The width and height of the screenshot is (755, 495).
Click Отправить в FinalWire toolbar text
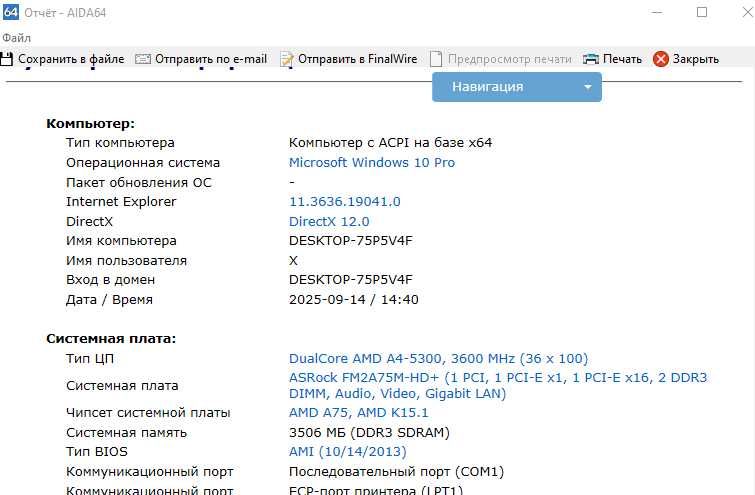pos(359,59)
